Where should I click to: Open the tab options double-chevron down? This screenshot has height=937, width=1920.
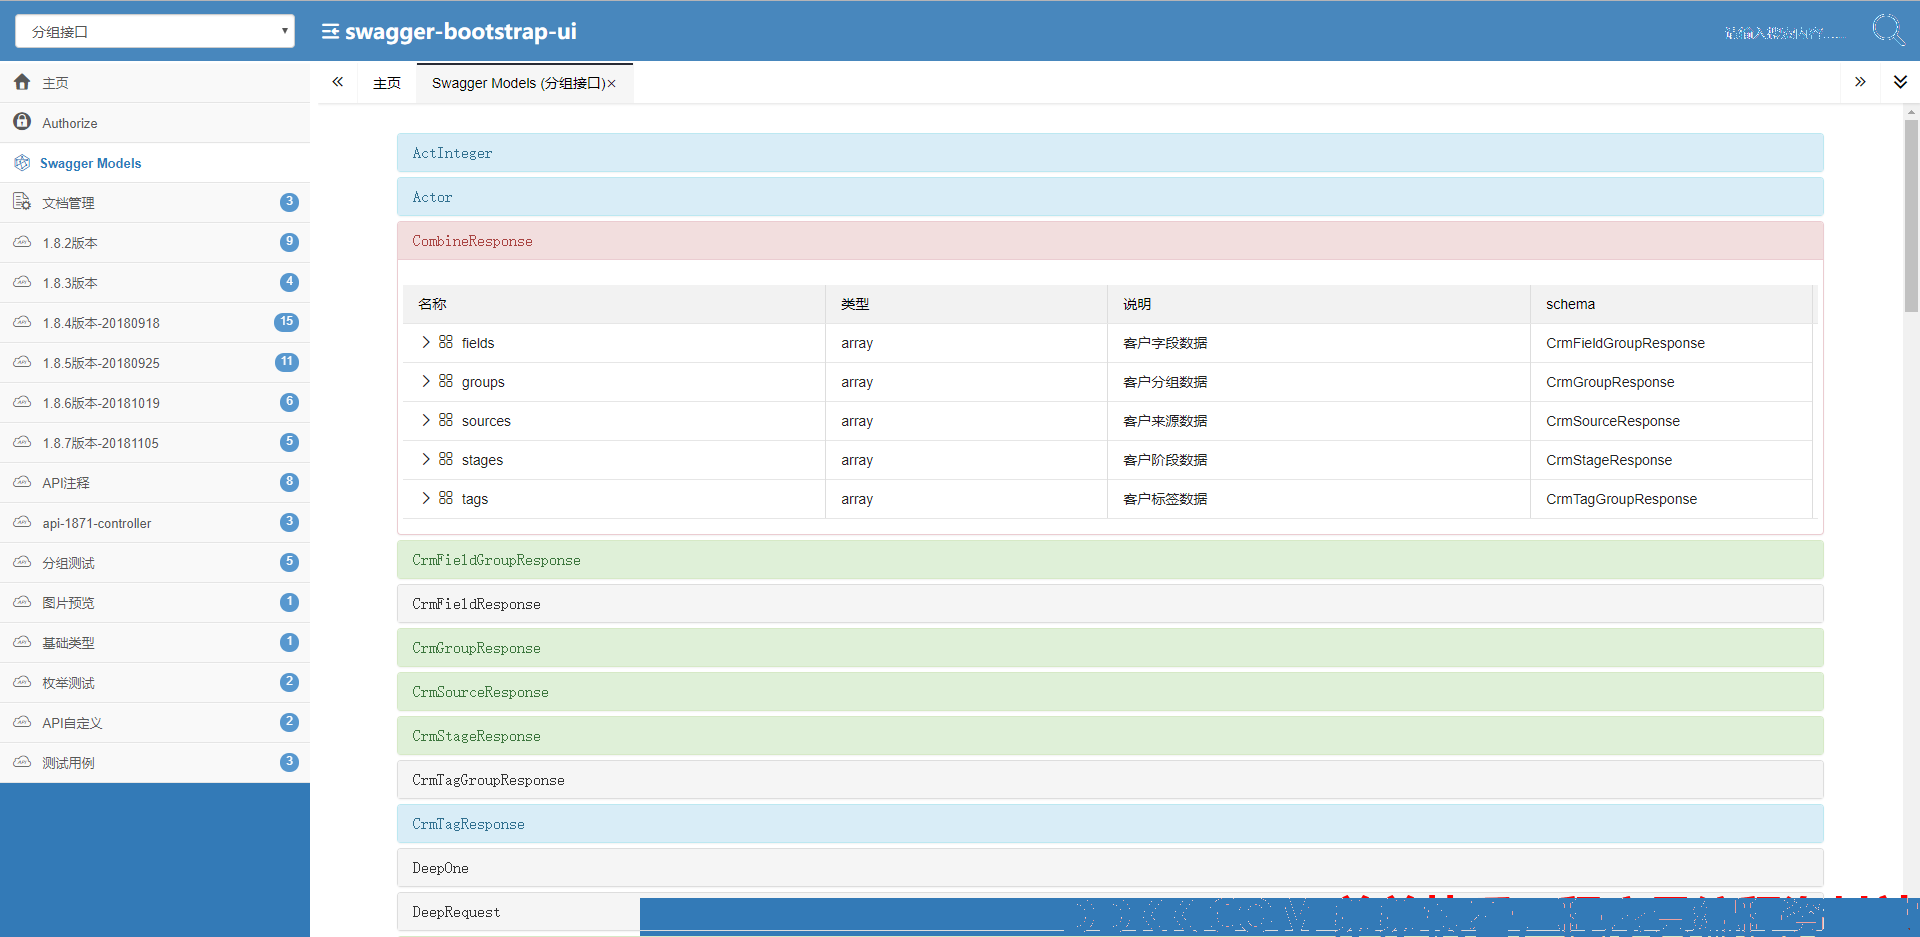[1900, 82]
